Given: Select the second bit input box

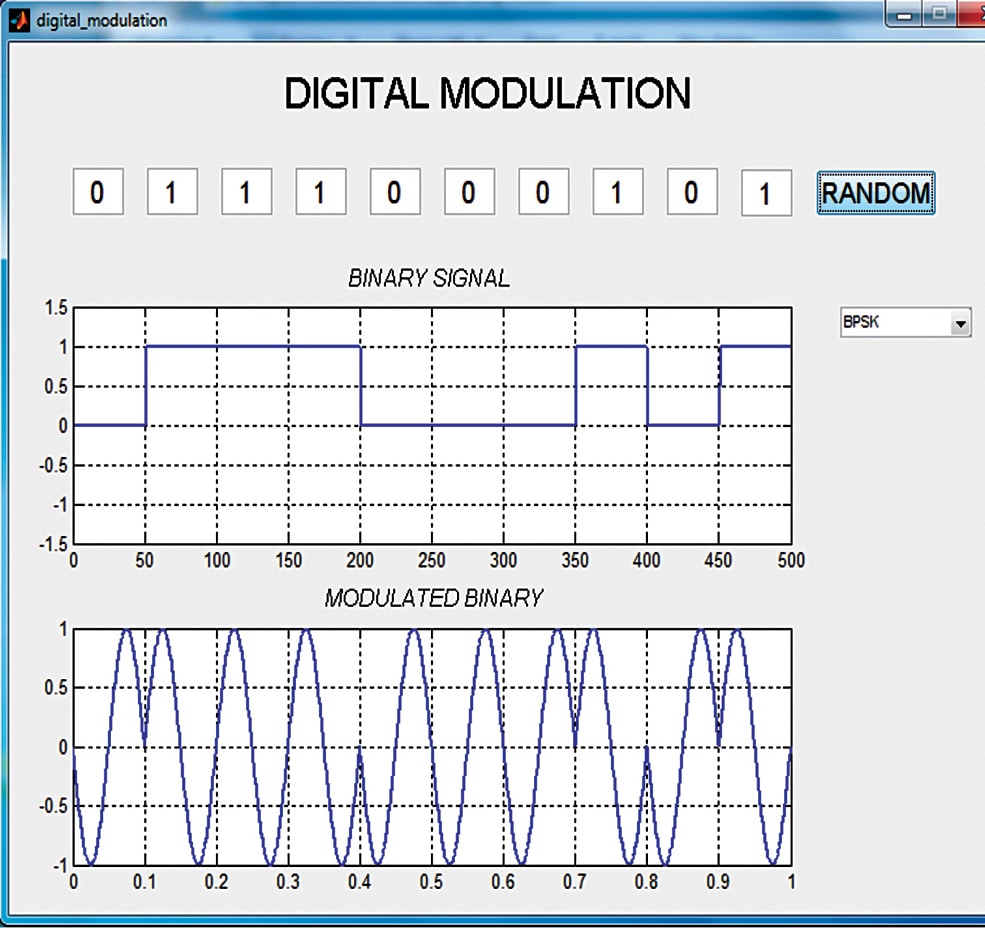Looking at the screenshot, I should point(172,191).
